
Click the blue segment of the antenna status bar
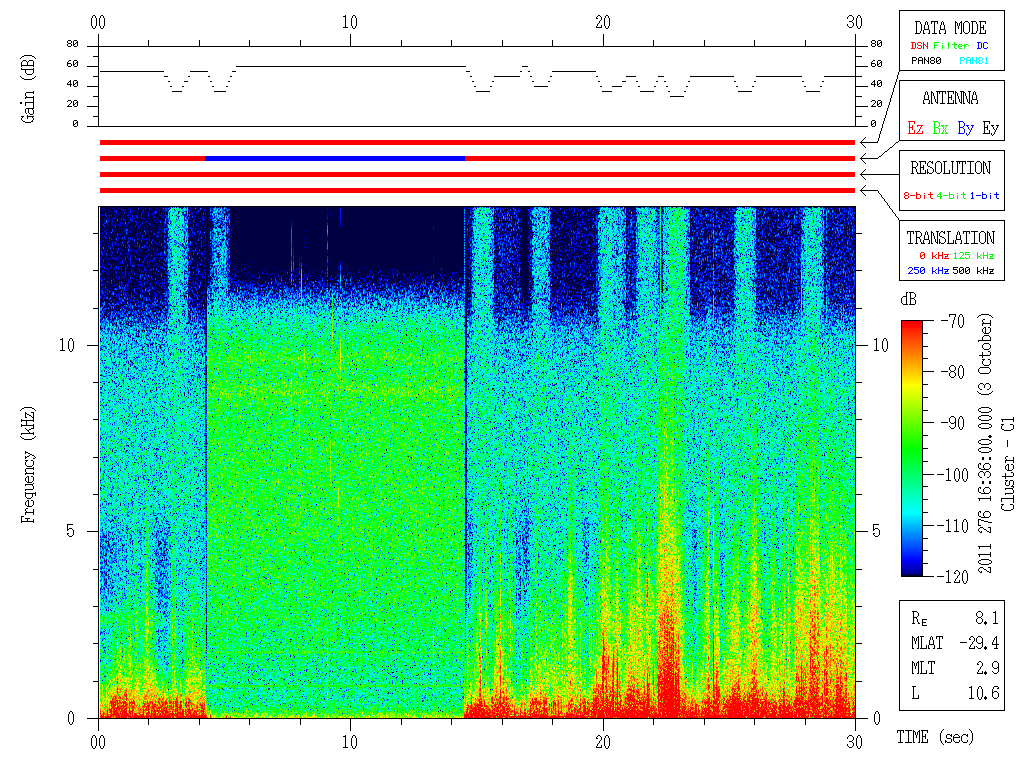point(335,159)
